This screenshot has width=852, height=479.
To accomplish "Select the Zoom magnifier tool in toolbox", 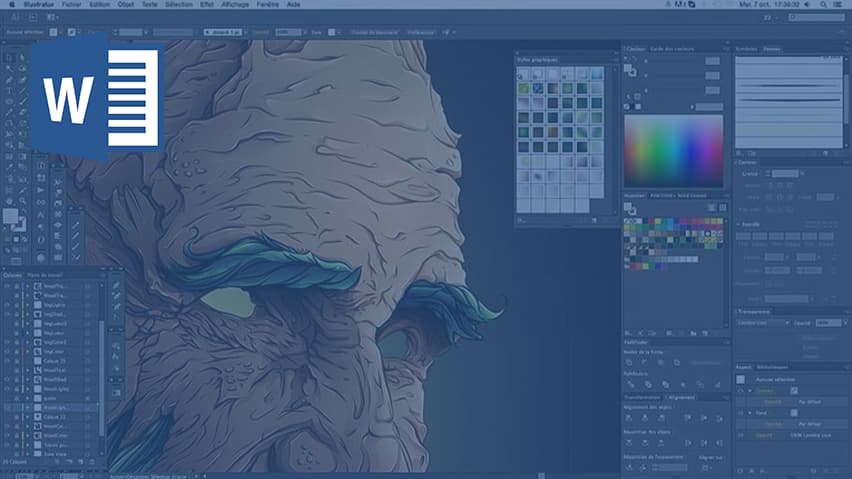I will [22, 201].
